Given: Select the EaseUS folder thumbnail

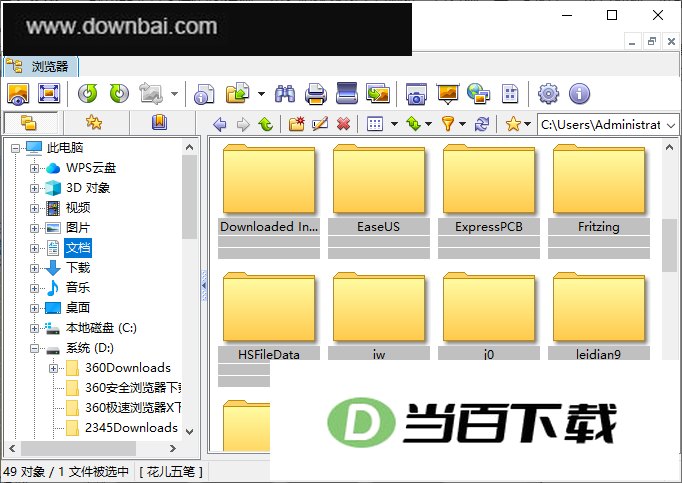Looking at the screenshot, I should pos(379,200).
